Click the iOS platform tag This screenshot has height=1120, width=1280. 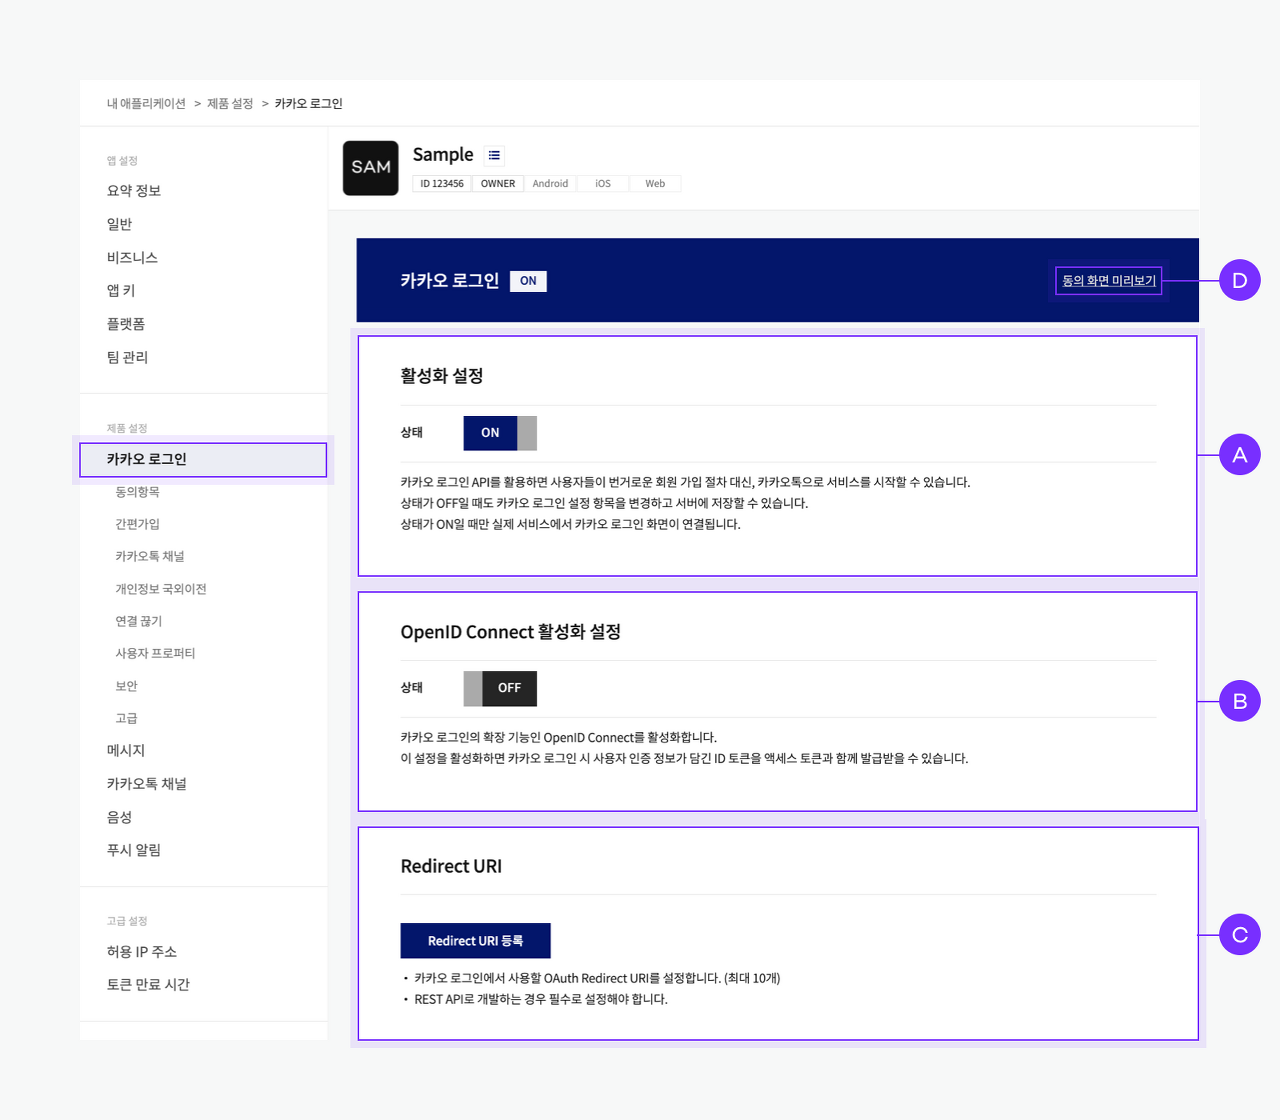603,184
